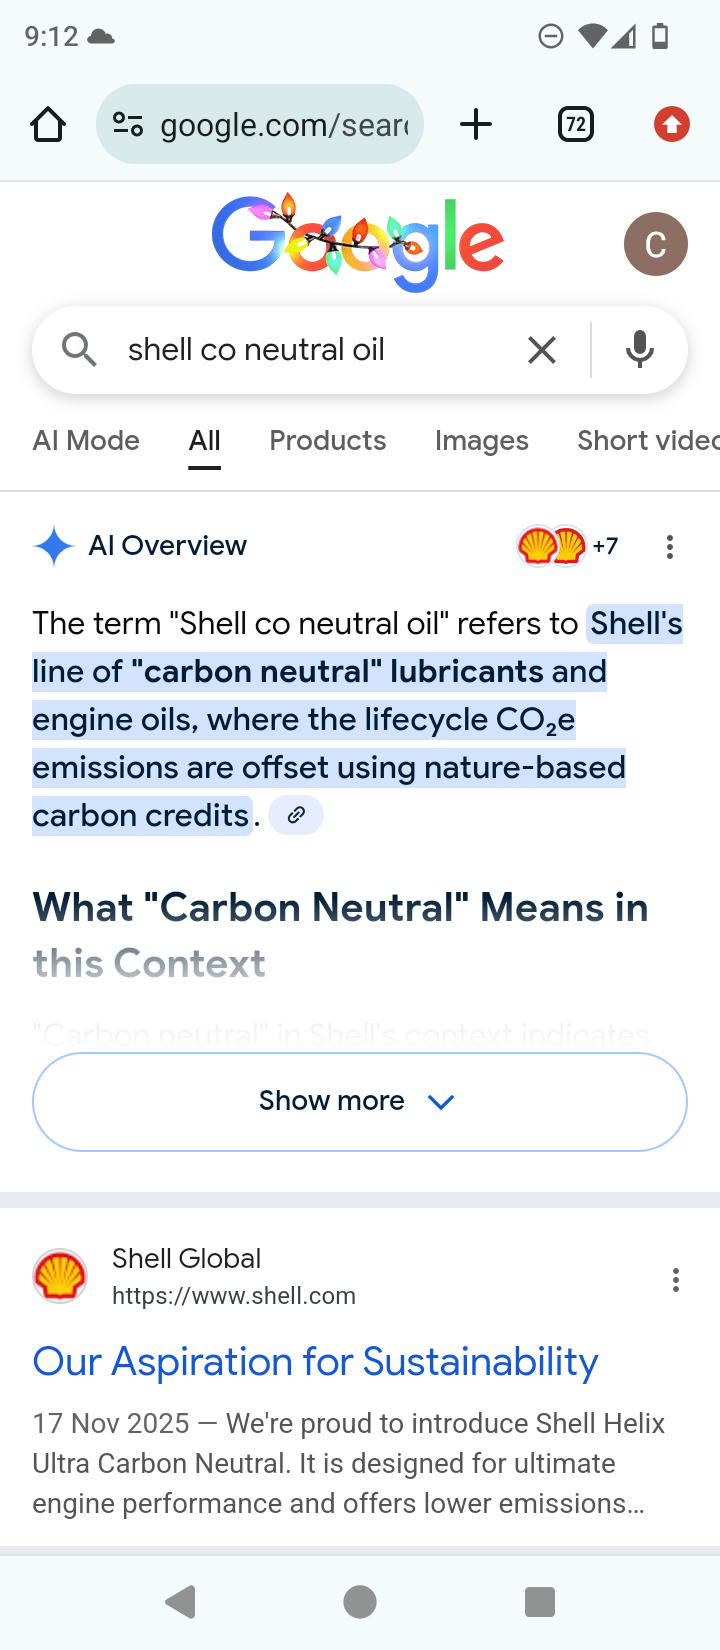This screenshot has width=720, height=1650.
Task: Tap the link chip after carbon credits
Action: (x=296, y=816)
